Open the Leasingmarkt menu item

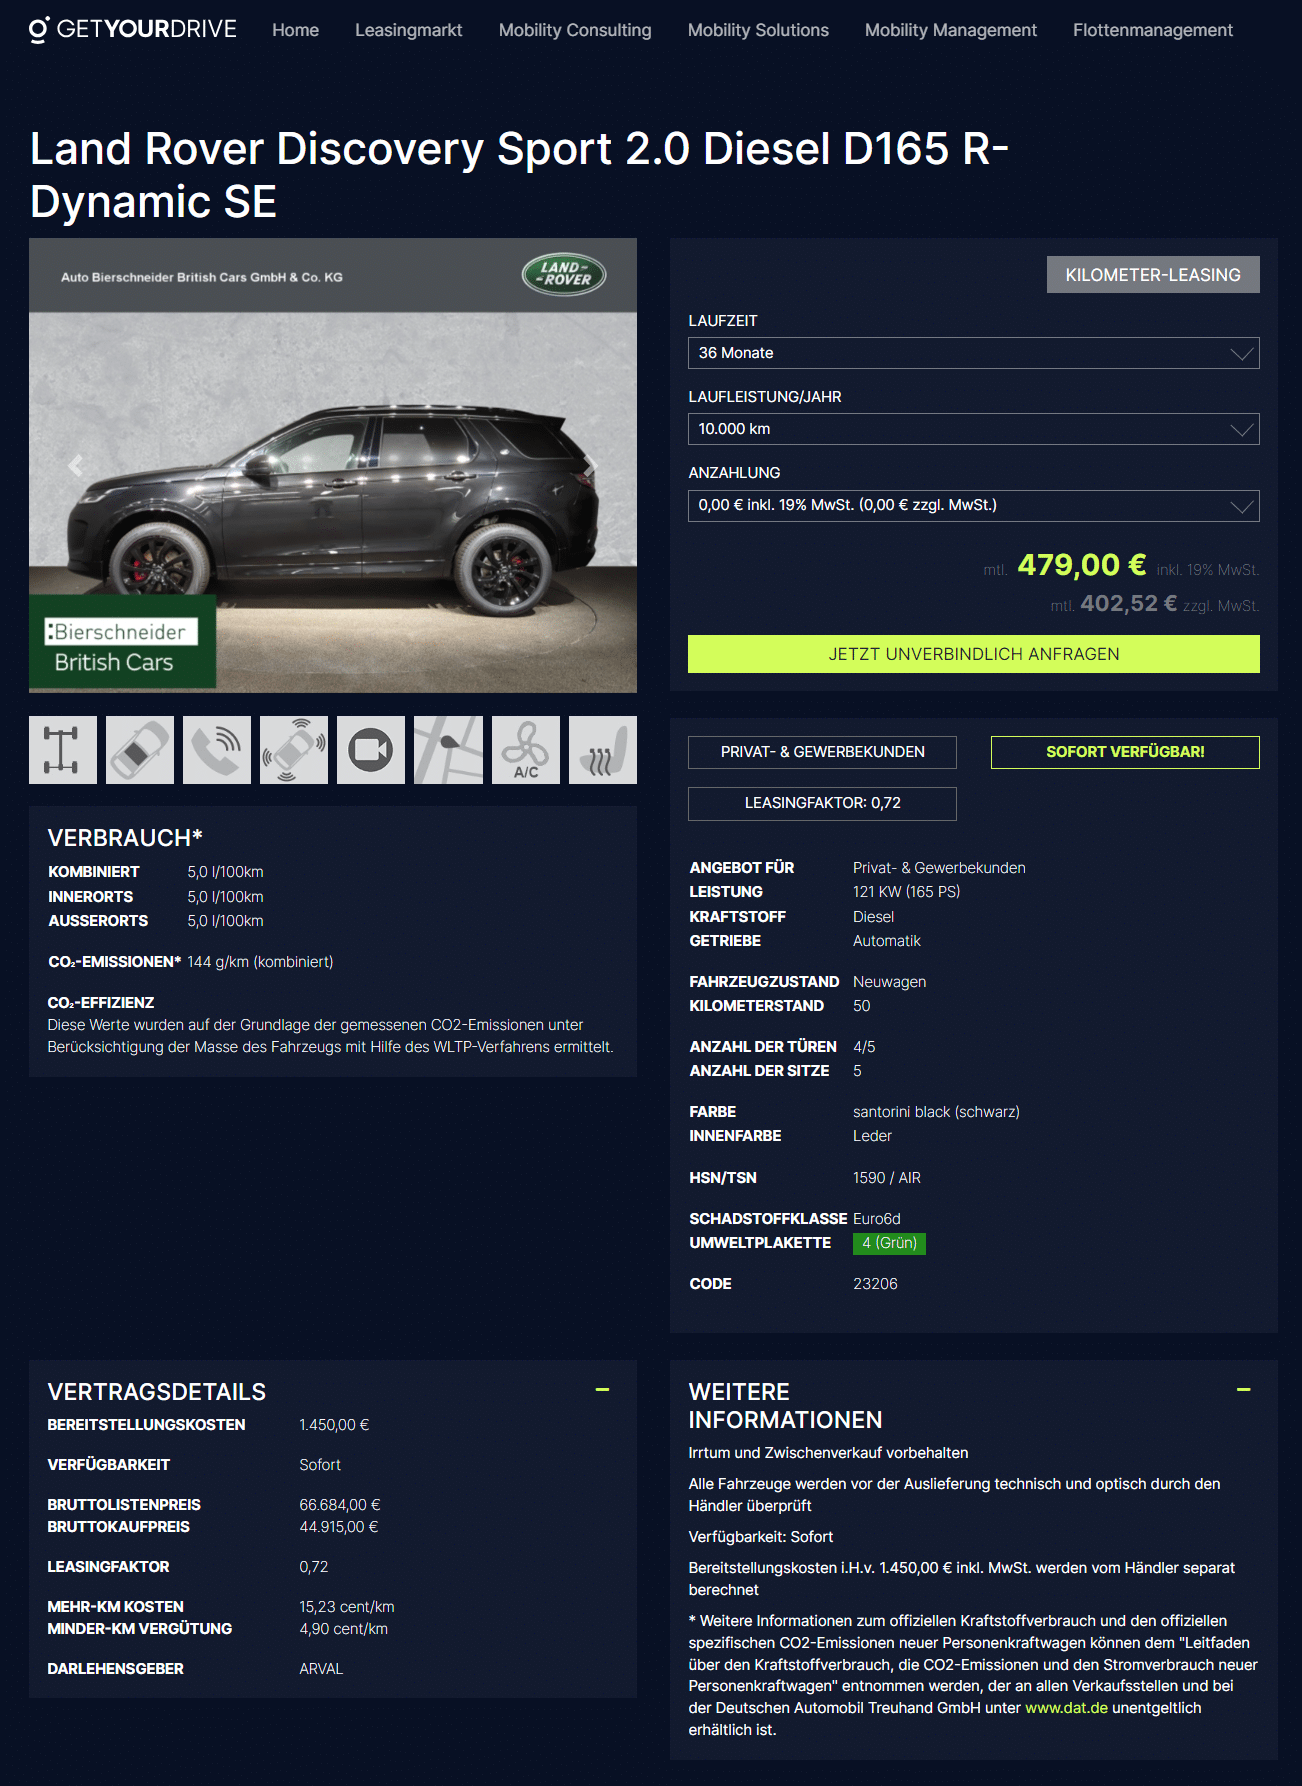click(x=408, y=30)
